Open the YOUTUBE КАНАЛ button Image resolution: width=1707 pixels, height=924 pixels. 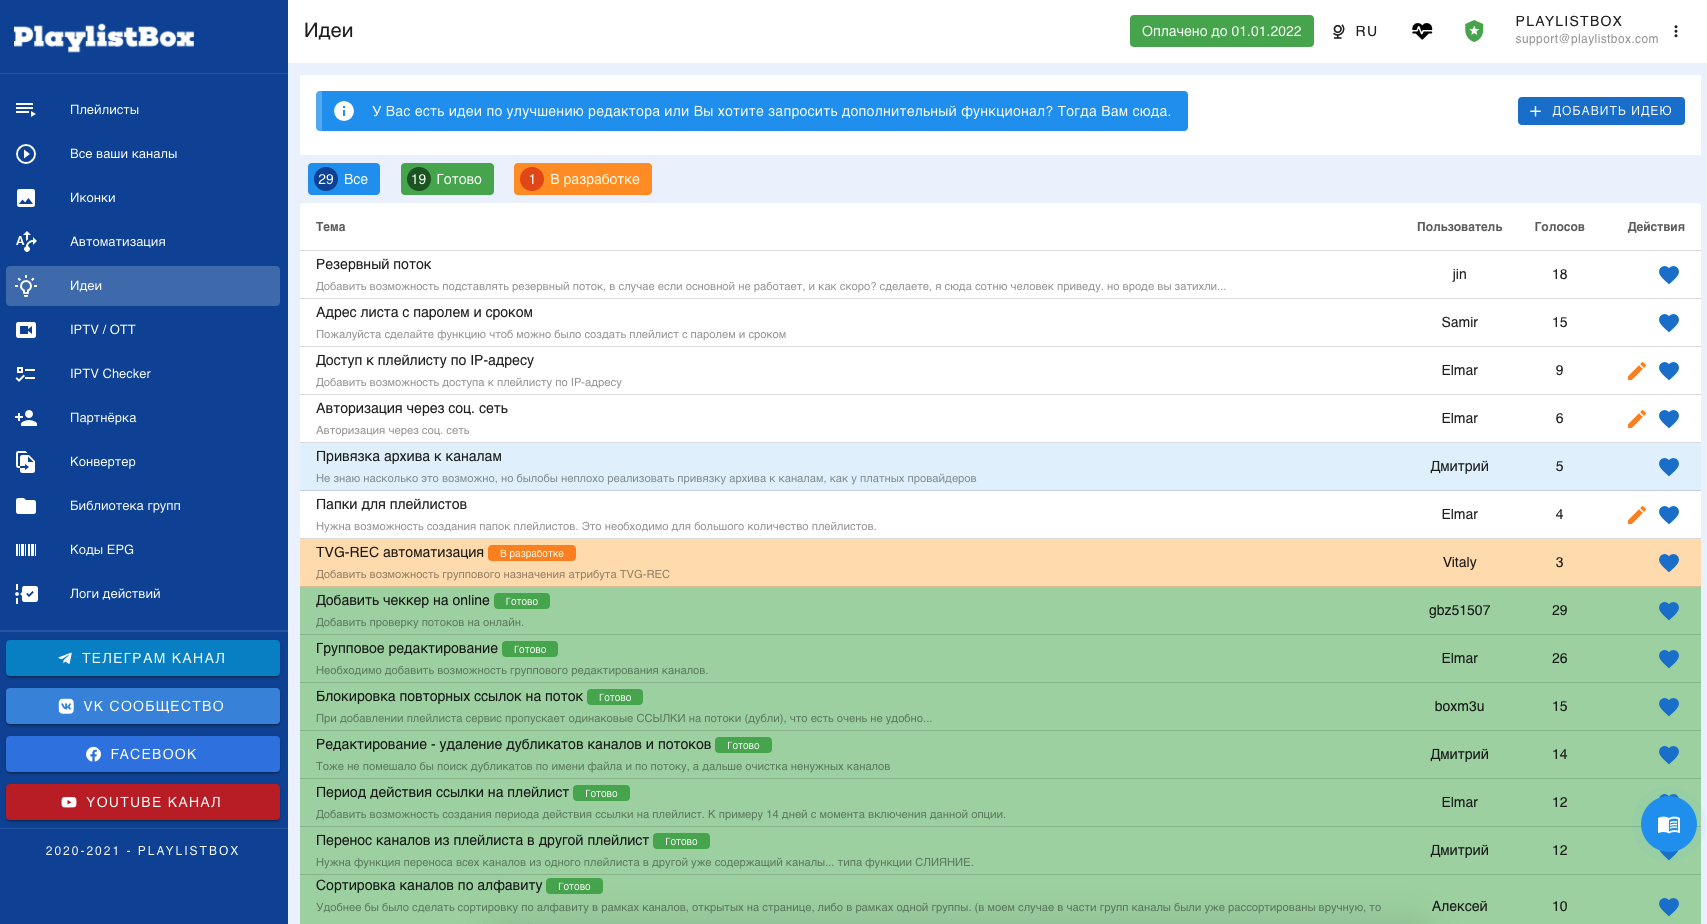143,802
